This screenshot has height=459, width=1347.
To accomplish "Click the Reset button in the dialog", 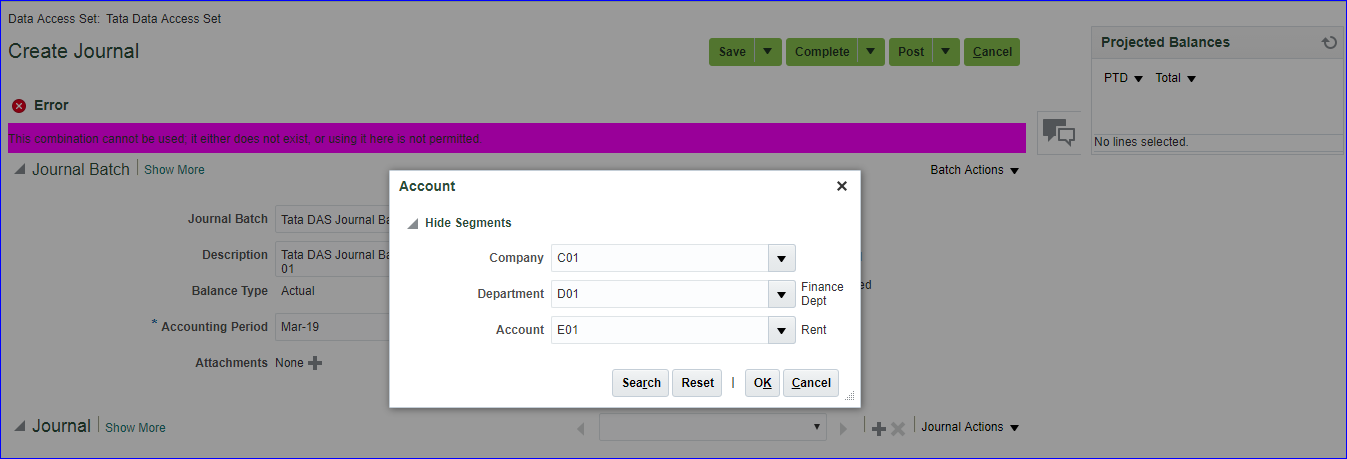I will [697, 383].
